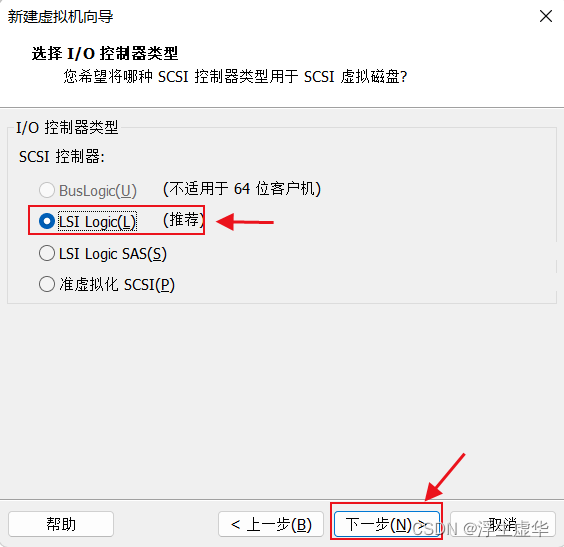This screenshot has width=564, height=547.
Task: Click the (推荐) recommendation note
Action: [x=184, y=220]
